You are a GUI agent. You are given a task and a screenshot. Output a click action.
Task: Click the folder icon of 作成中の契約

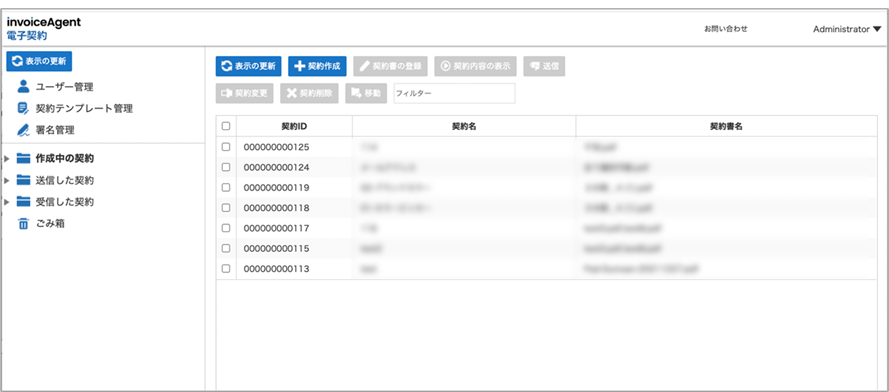23,158
